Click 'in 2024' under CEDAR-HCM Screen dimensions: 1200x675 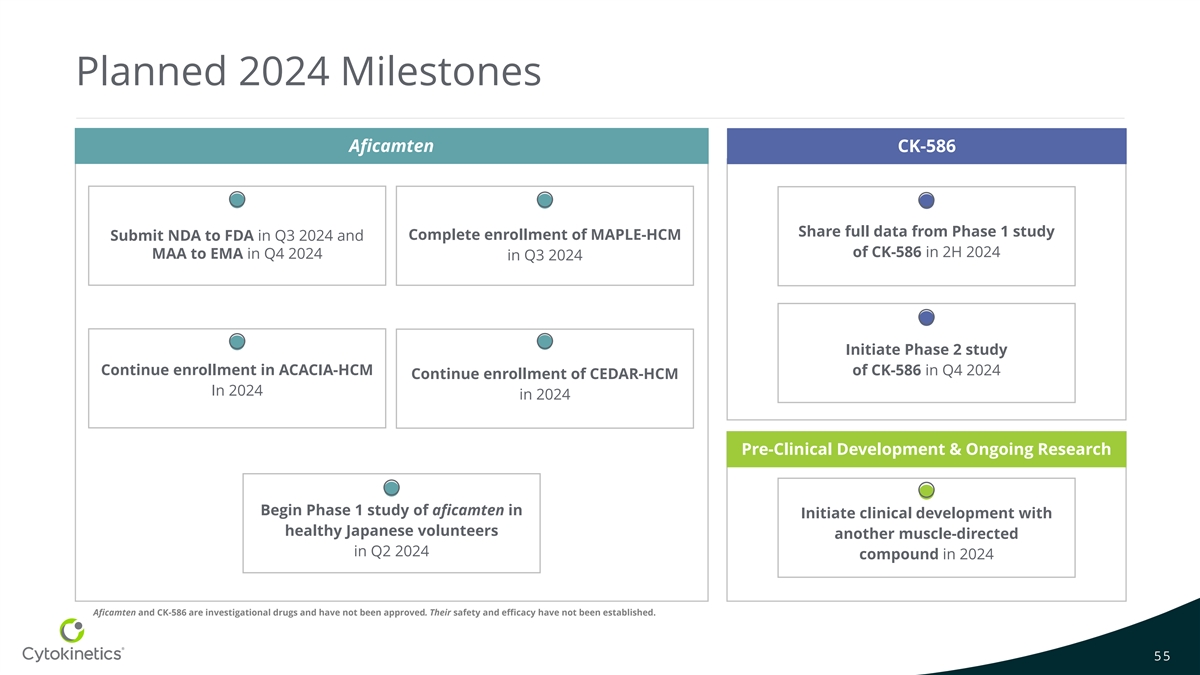click(x=545, y=395)
